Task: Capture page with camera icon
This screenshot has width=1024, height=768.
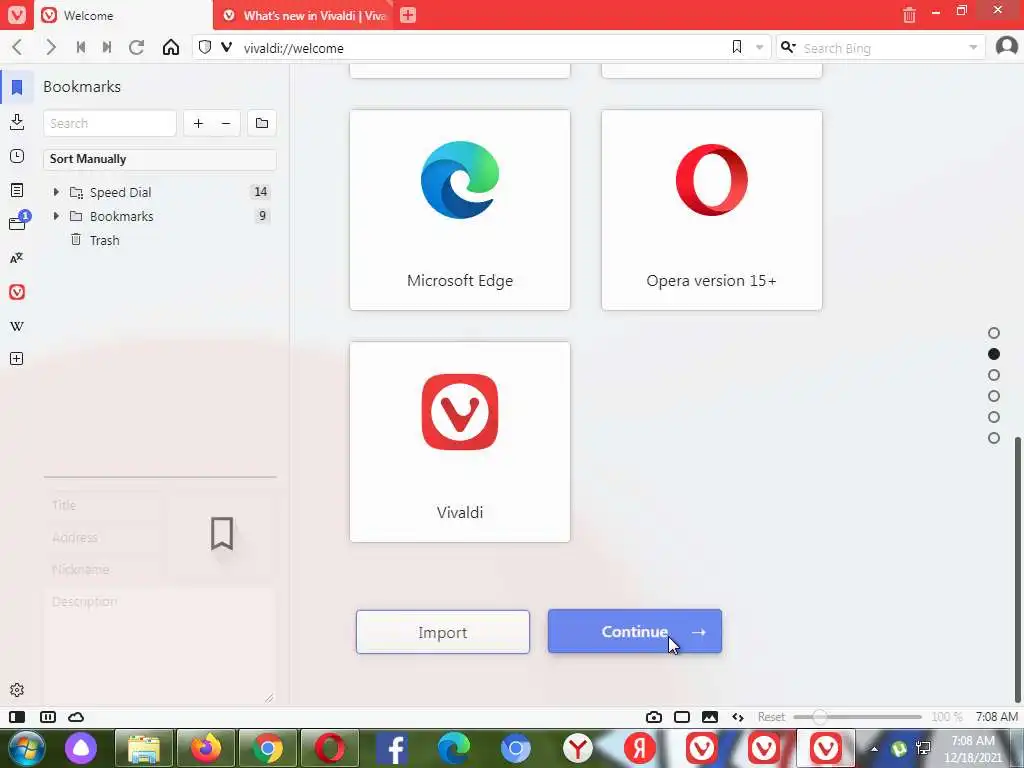Action: (x=654, y=717)
